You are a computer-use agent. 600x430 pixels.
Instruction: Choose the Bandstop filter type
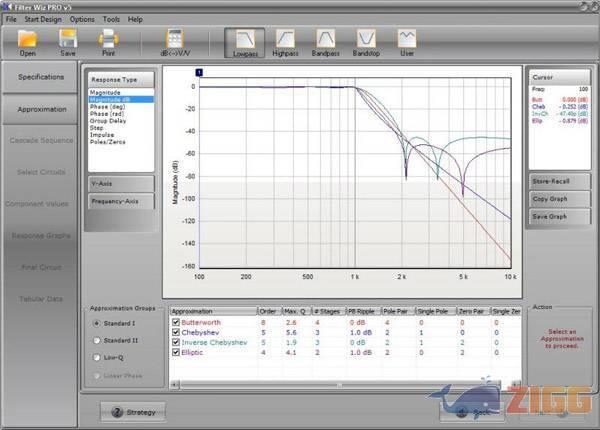366,41
